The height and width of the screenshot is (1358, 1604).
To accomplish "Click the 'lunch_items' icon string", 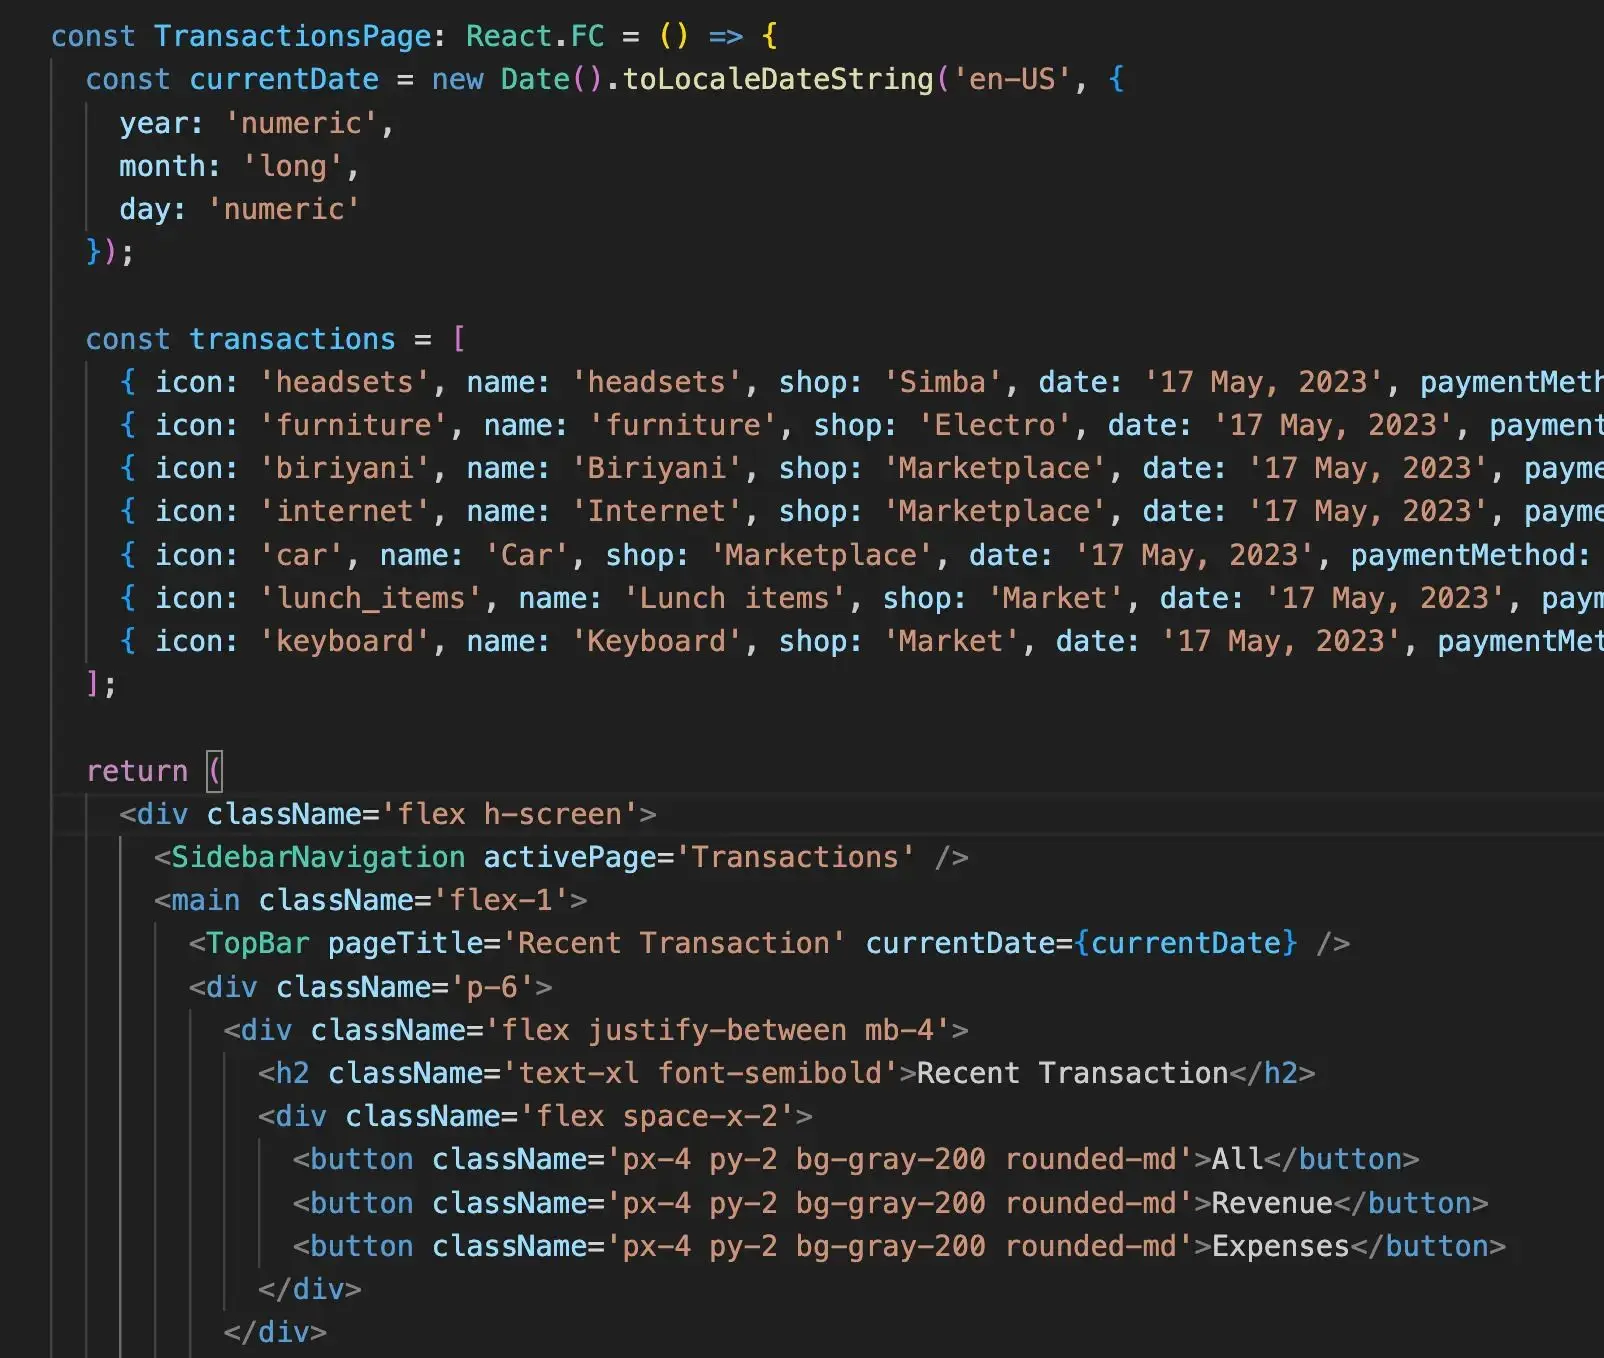I will tap(371, 598).
